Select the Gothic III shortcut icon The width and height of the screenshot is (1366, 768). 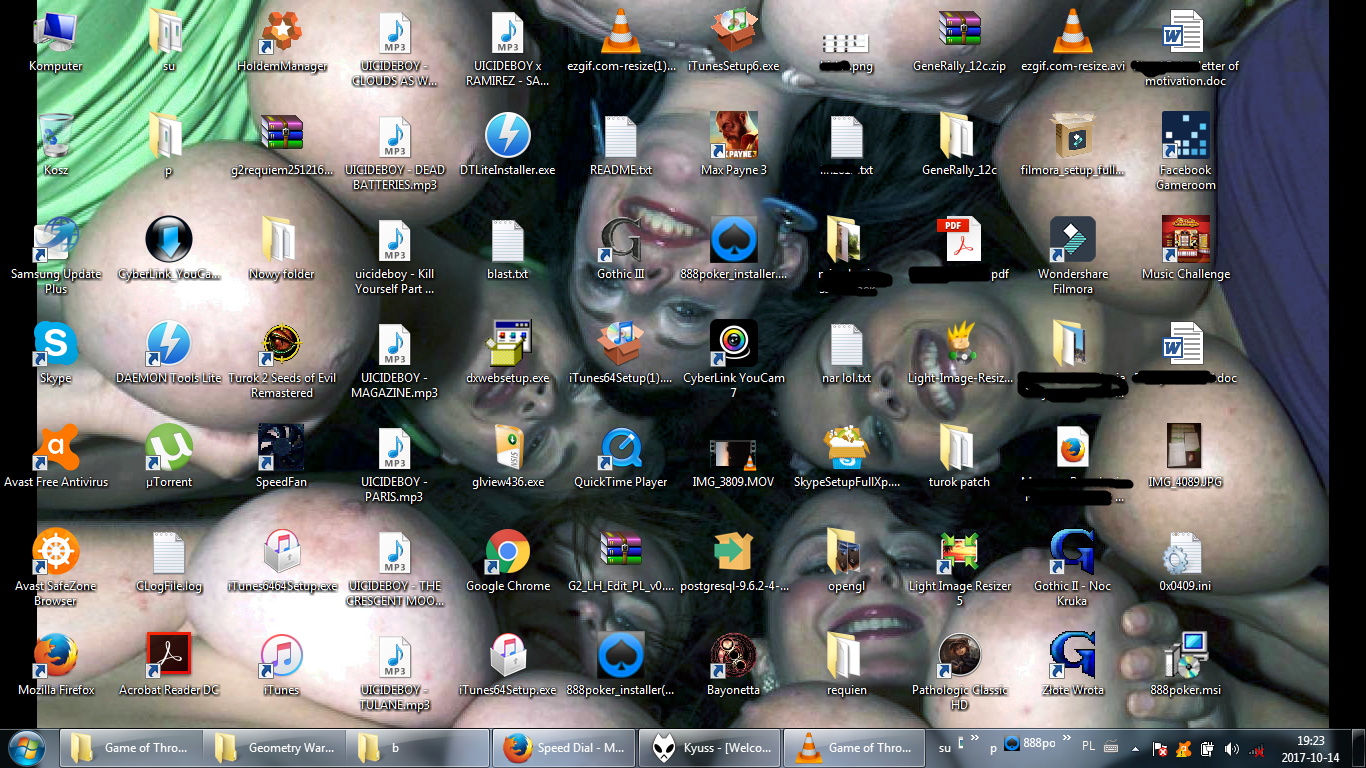(621, 249)
